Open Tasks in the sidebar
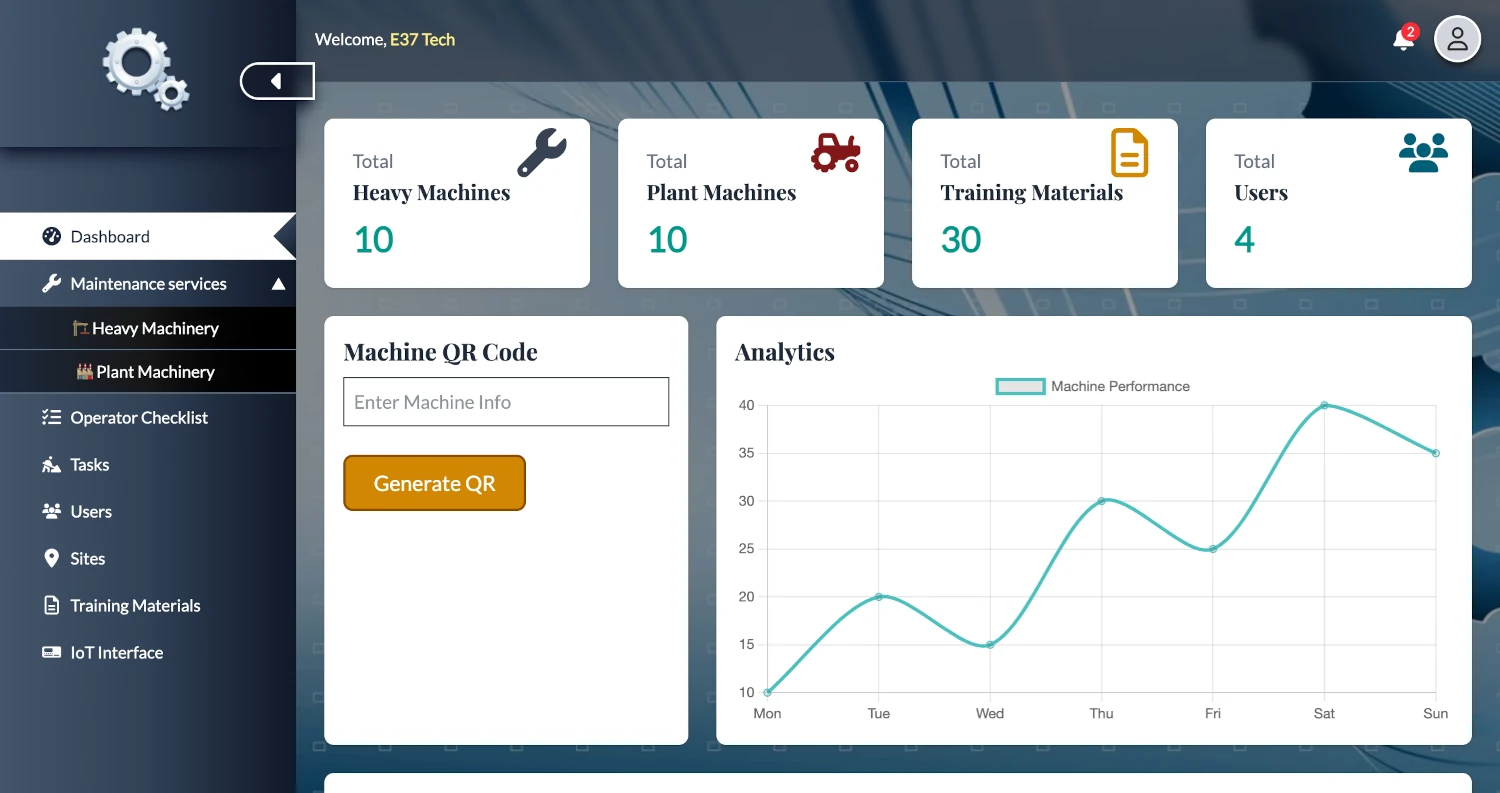 pyautogui.click(x=148, y=464)
